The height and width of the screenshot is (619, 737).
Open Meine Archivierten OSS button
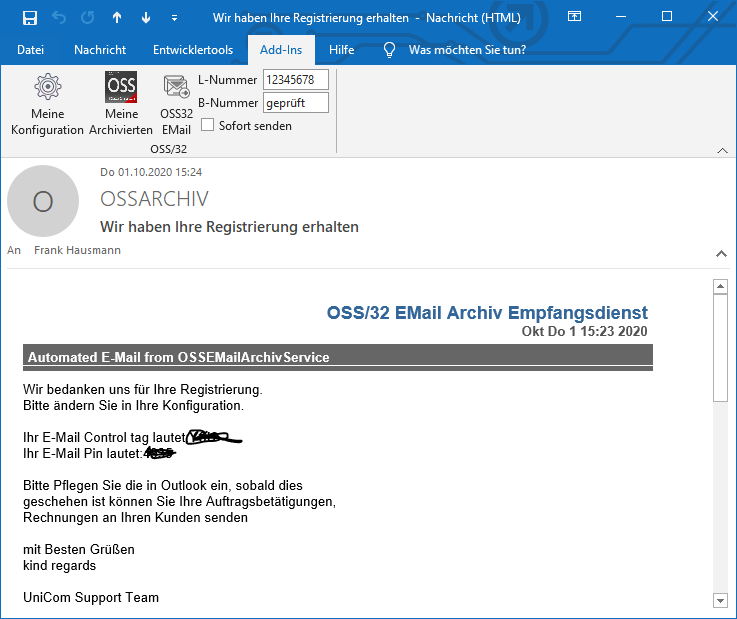tap(121, 104)
